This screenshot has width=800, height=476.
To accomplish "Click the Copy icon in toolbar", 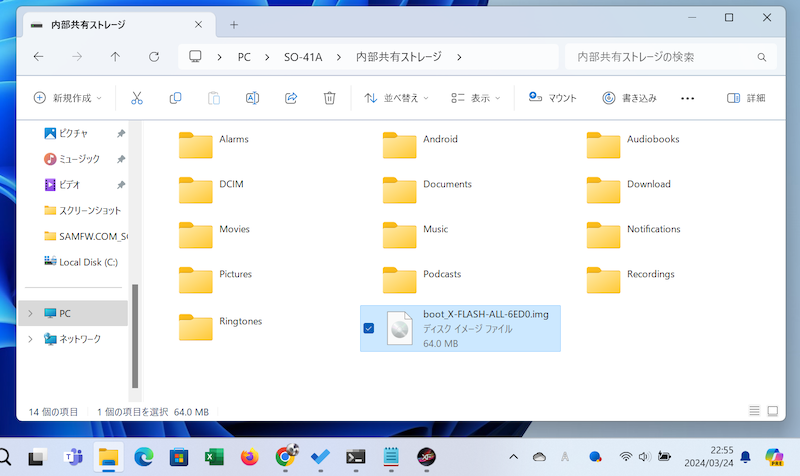I will [175, 98].
